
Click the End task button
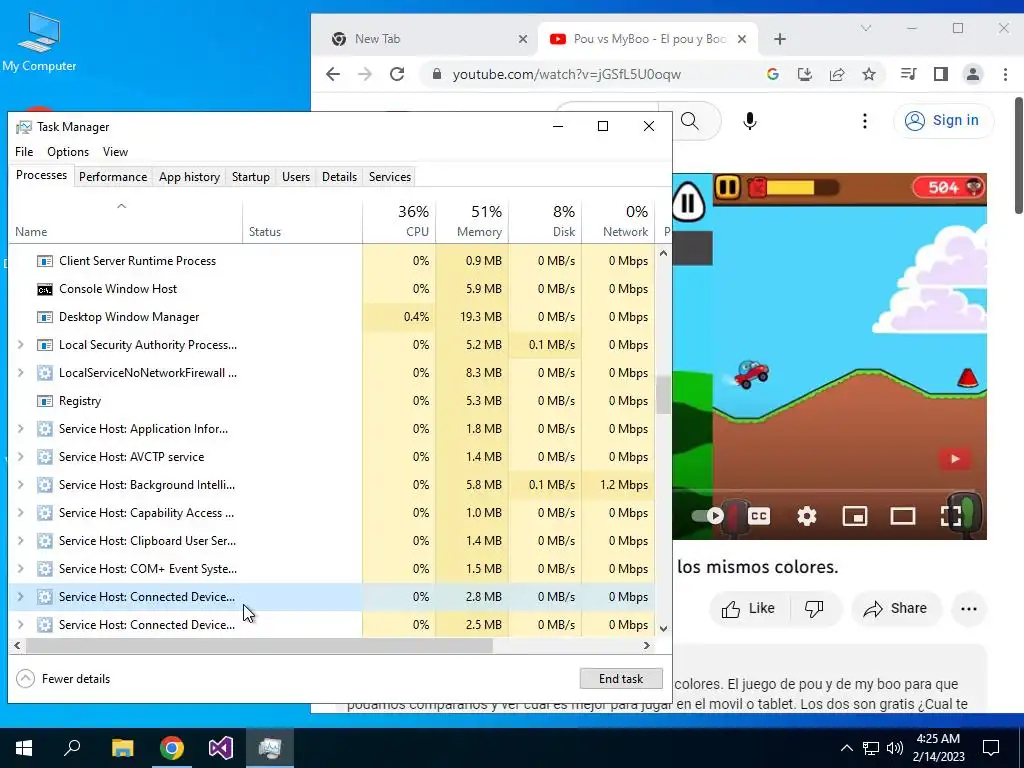pyautogui.click(x=621, y=679)
